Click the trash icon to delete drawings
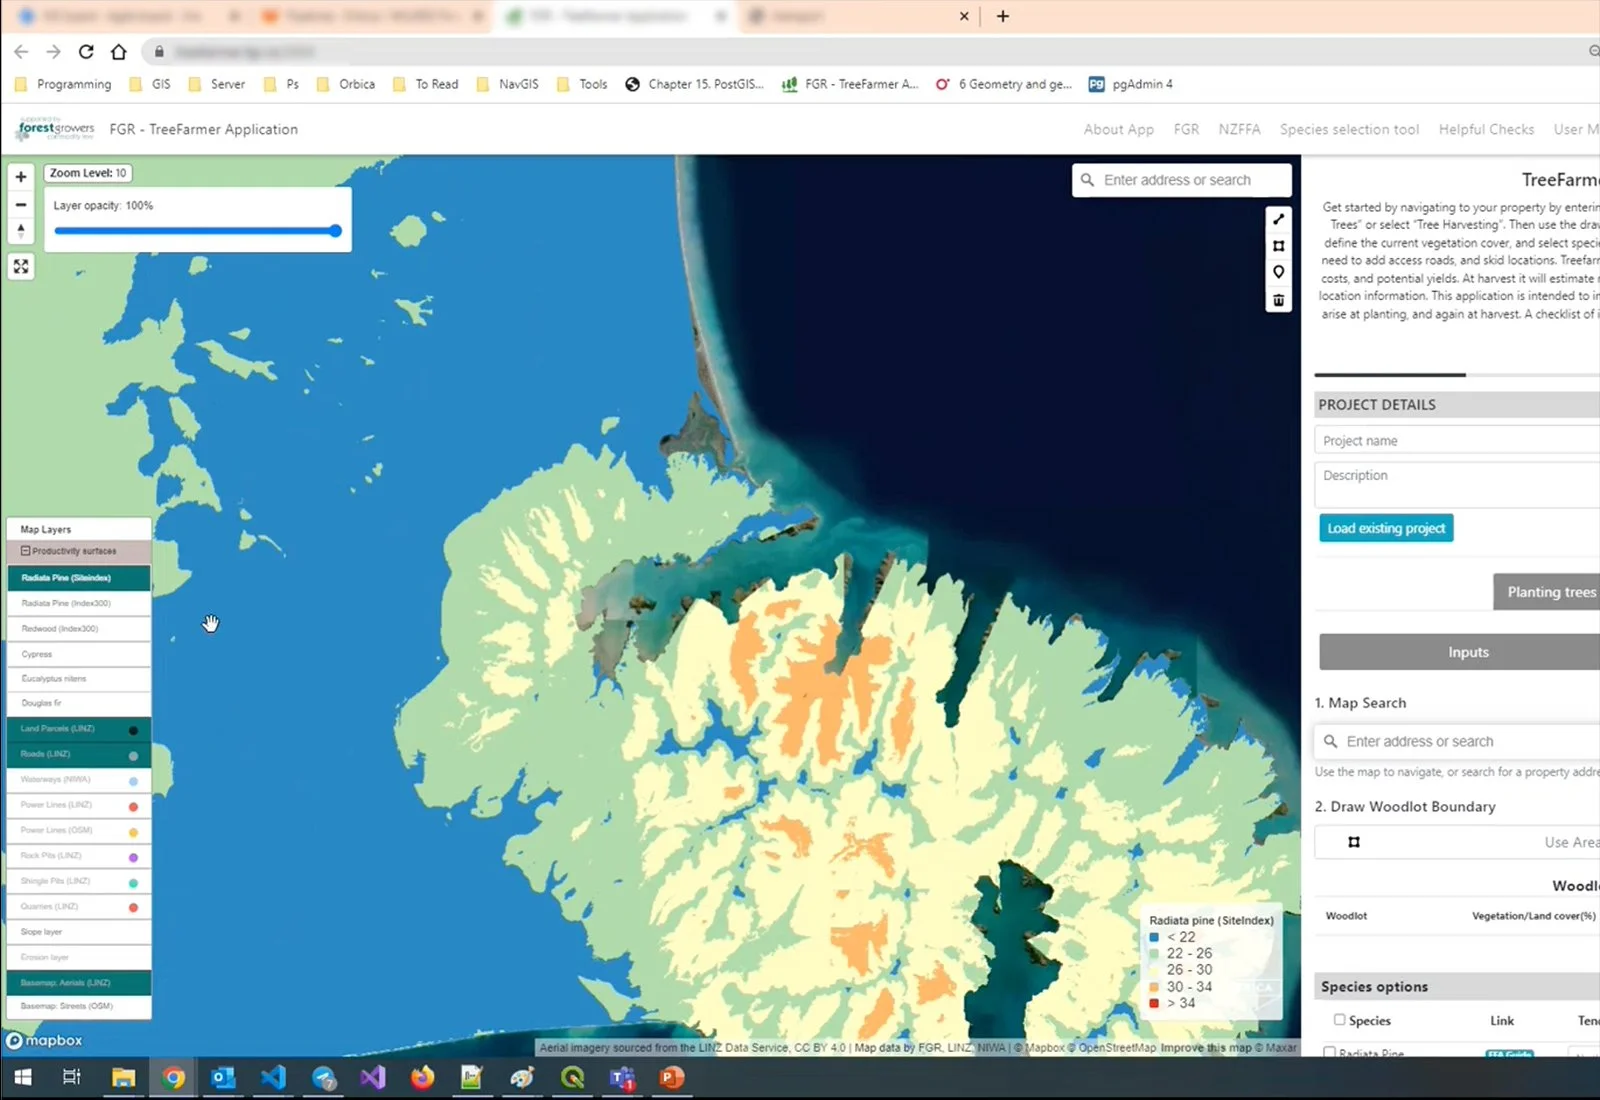This screenshot has width=1600, height=1100. point(1278,299)
